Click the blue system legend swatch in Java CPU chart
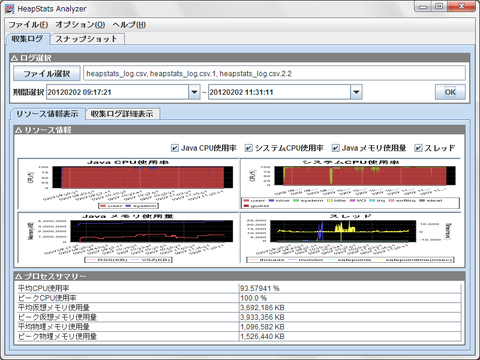This screenshot has width=480, height=360. click(x=128, y=206)
